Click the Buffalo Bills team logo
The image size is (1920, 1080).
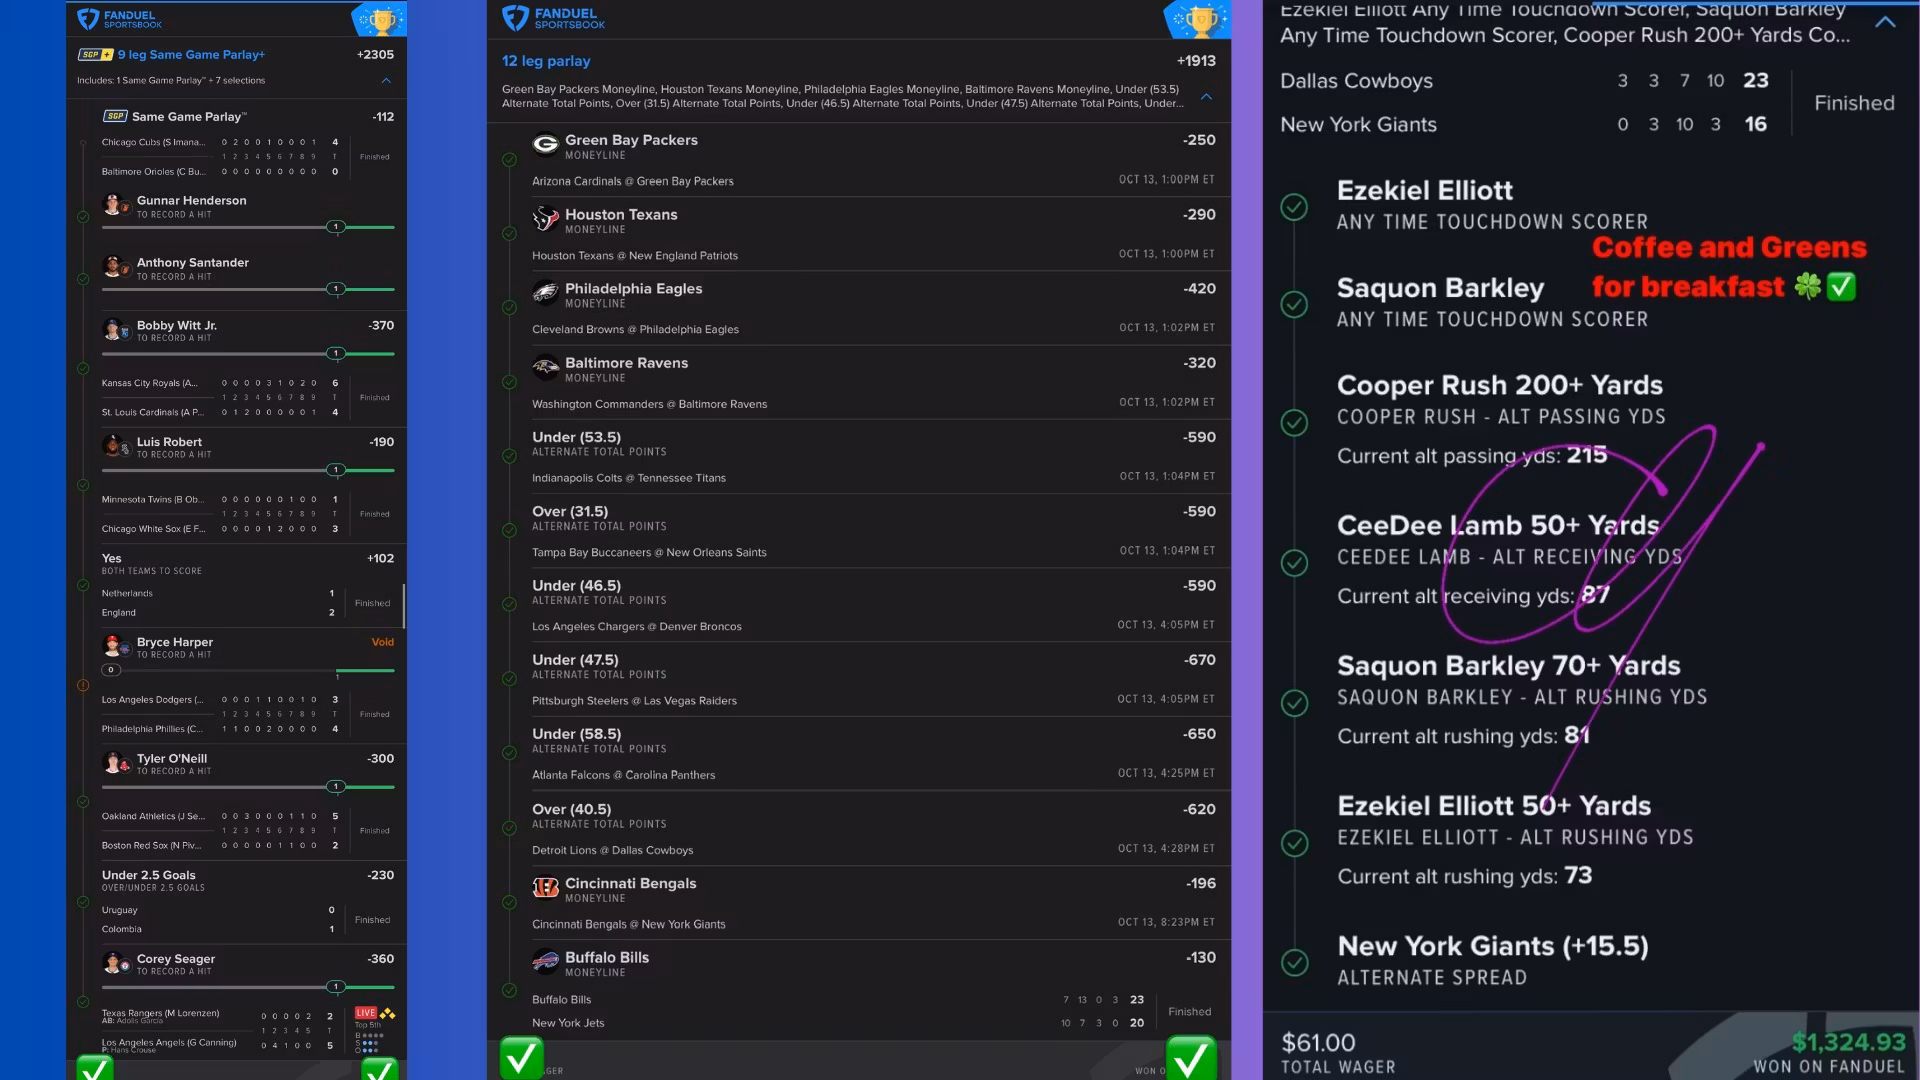[x=545, y=962]
